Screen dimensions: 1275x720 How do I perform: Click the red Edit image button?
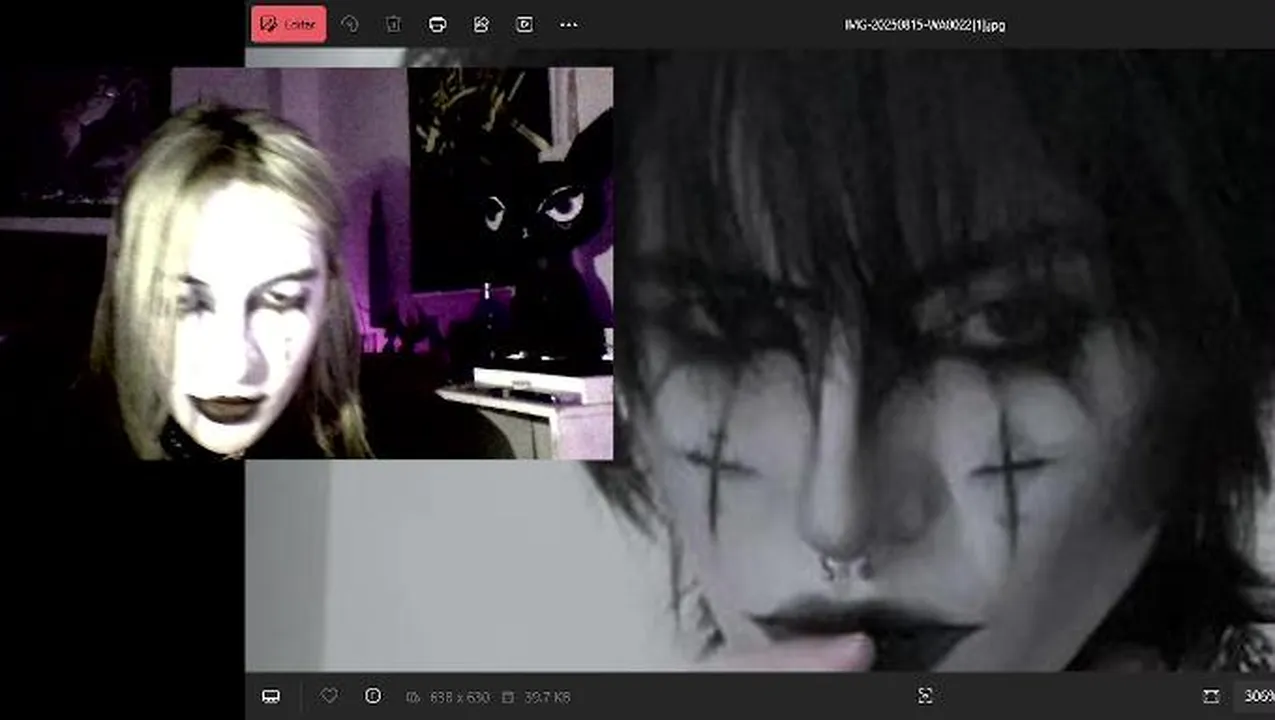point(288,24)
